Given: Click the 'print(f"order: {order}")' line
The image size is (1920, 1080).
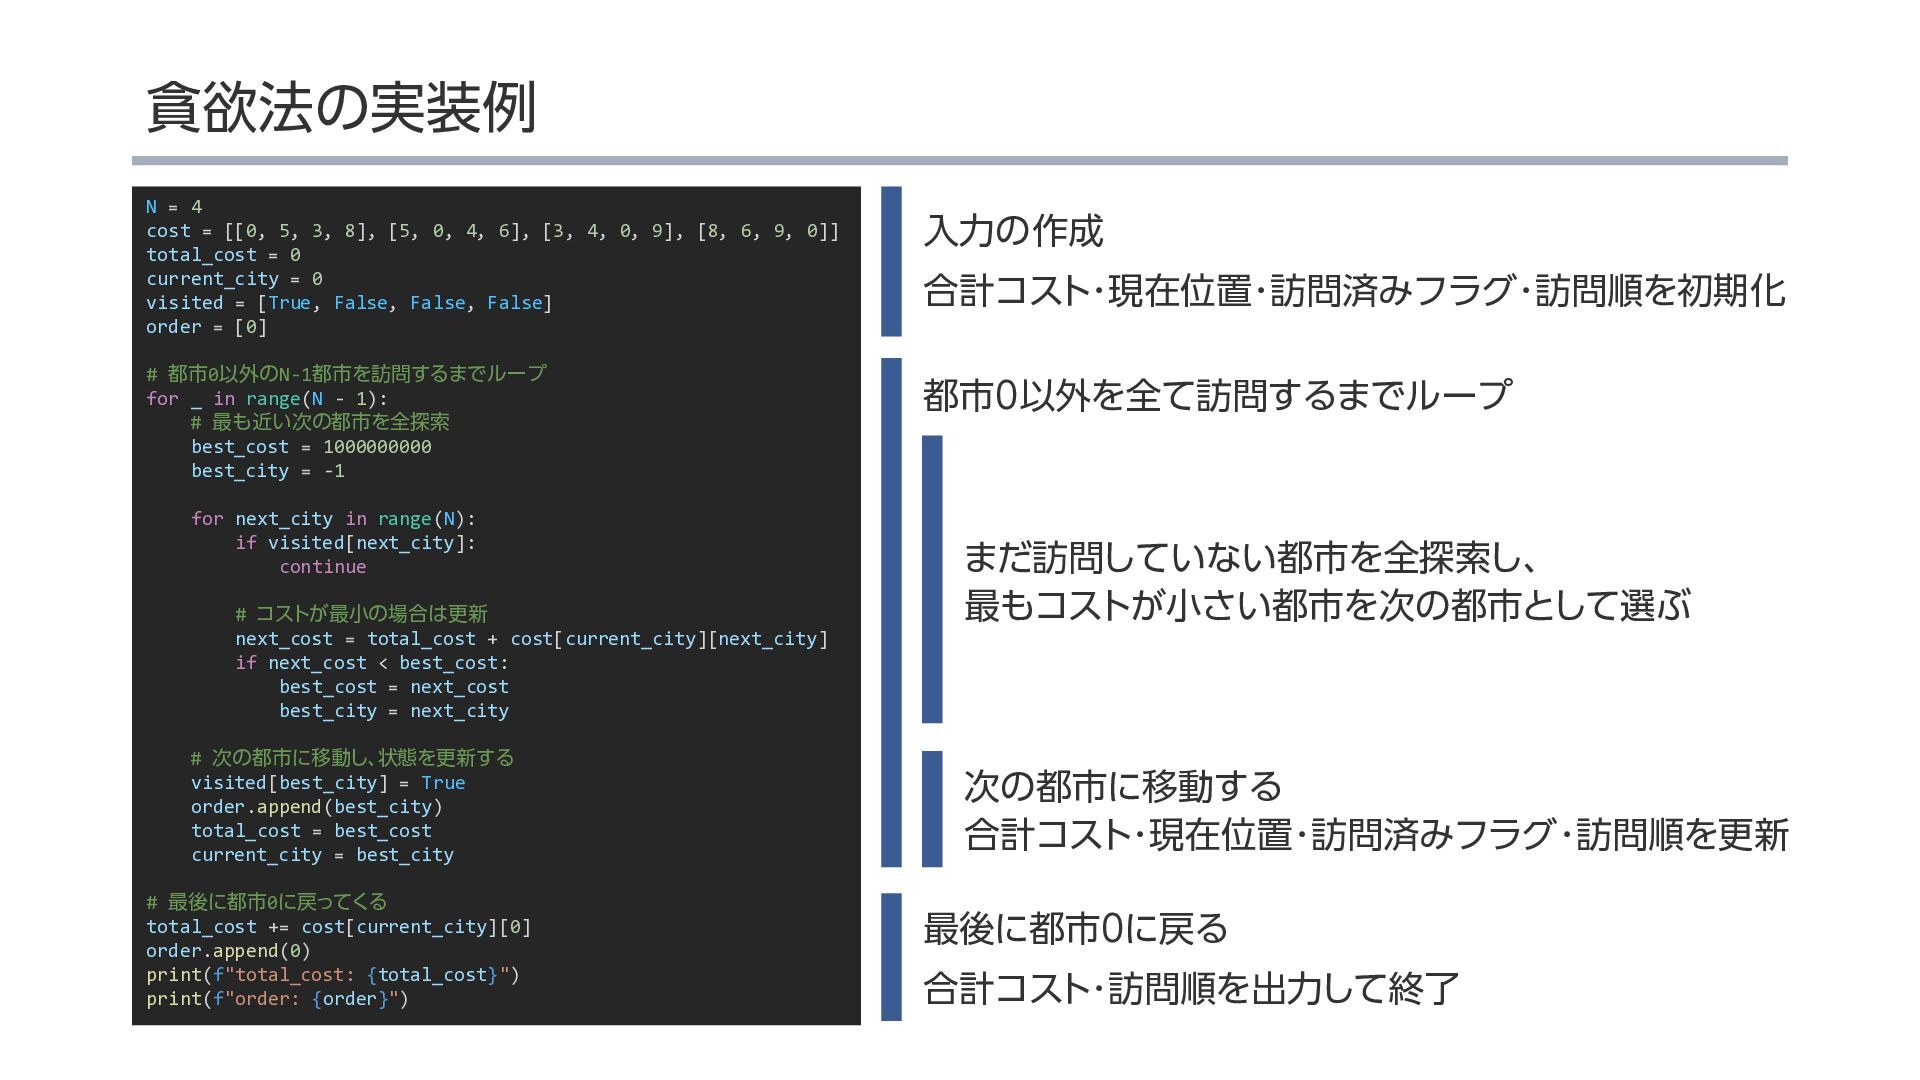Looking at the screenshot, I should (277, 999).
